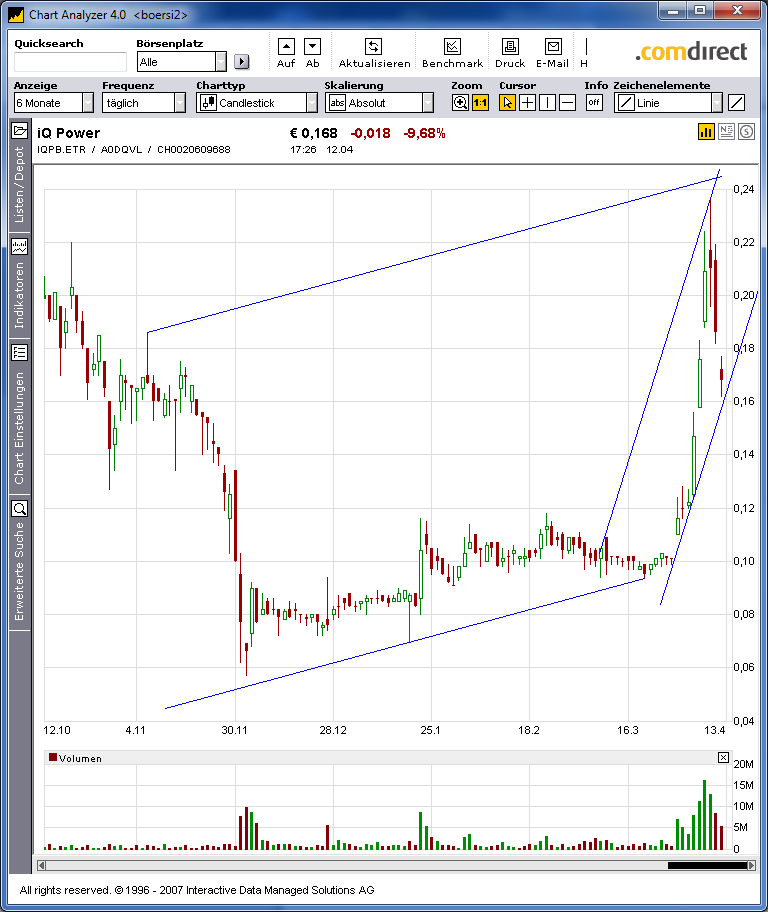
Task: Maximize the Chart Analyzer window
Action: (701, 10)
